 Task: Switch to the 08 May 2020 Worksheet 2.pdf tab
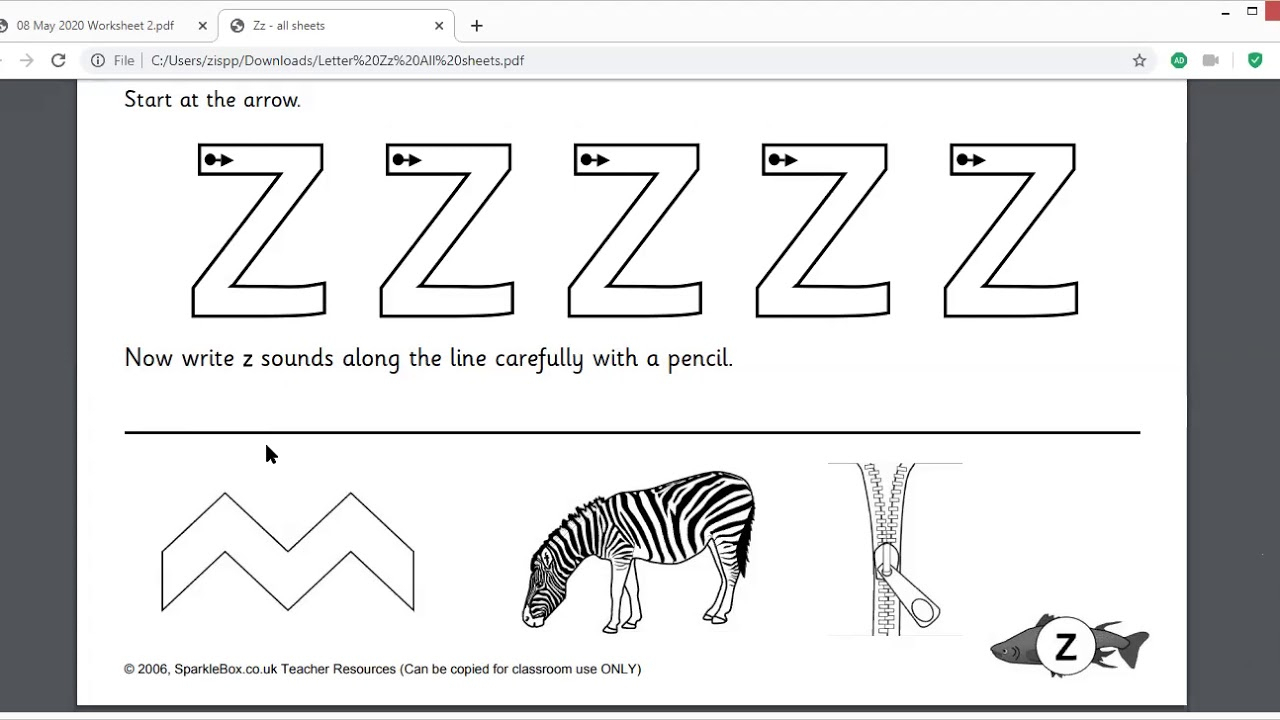click(96, 26)
